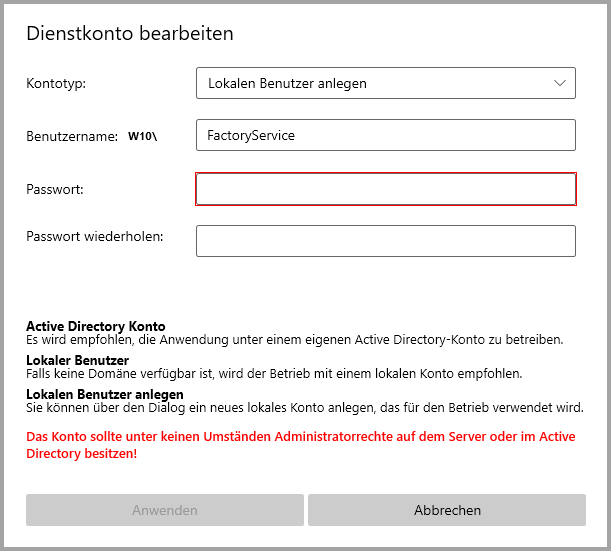Click the Active Directory Konto heading
The image size is (611, 551).
click(x=95, y=327)
